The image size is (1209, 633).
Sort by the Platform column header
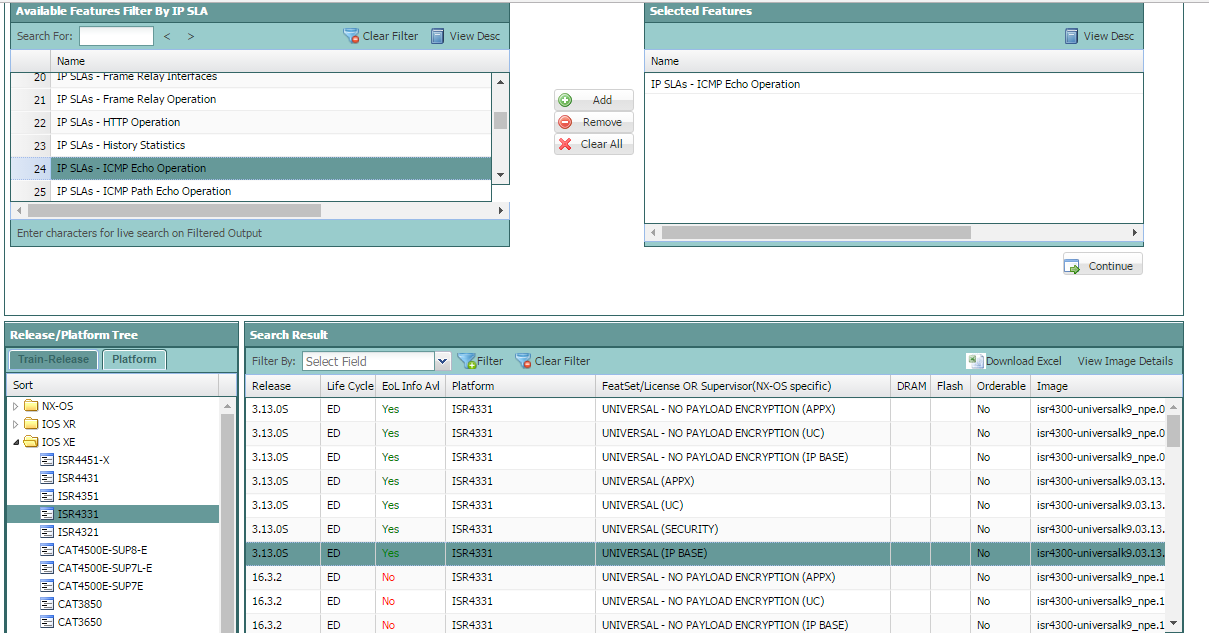520,386
